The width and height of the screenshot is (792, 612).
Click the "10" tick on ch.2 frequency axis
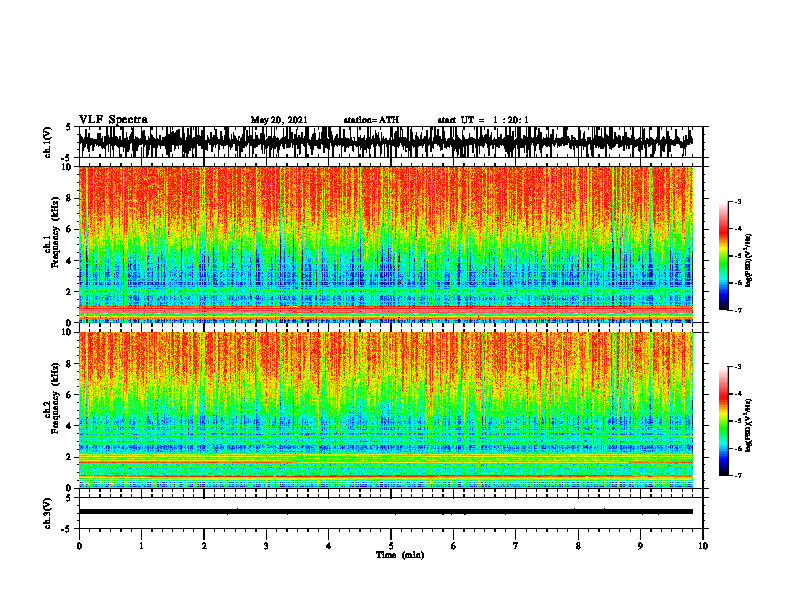click(68, 332)
